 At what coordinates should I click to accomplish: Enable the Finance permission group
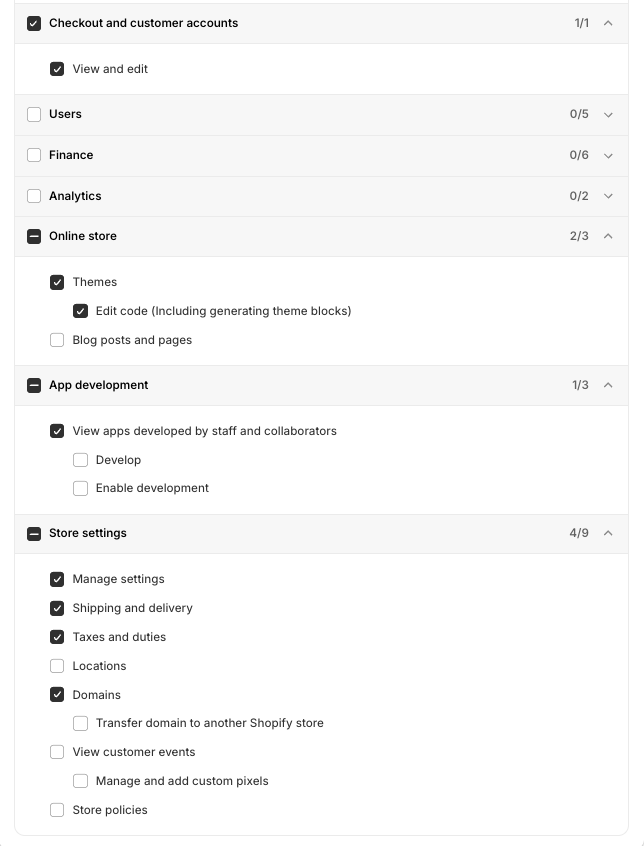(x=34, y=155)
